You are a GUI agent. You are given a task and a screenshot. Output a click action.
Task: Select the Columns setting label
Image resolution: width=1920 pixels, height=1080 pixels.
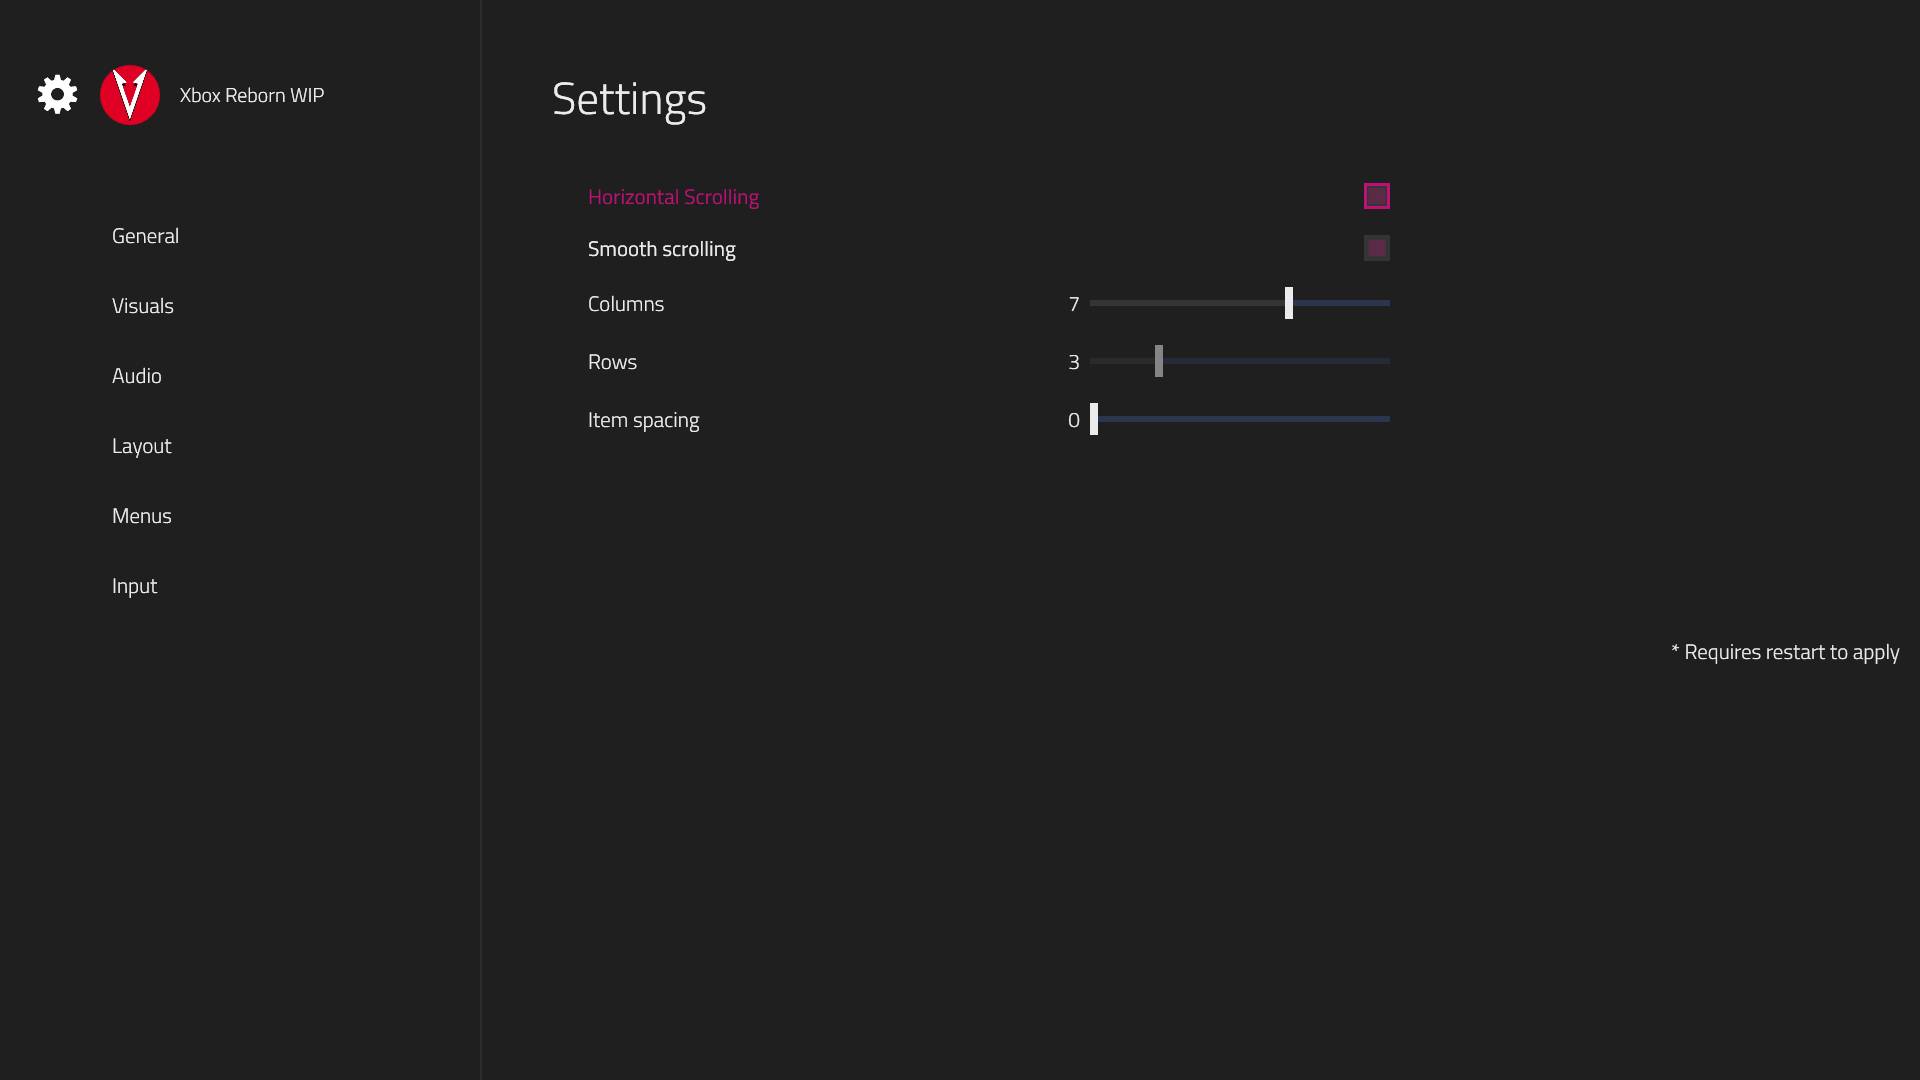pos(625,304)
